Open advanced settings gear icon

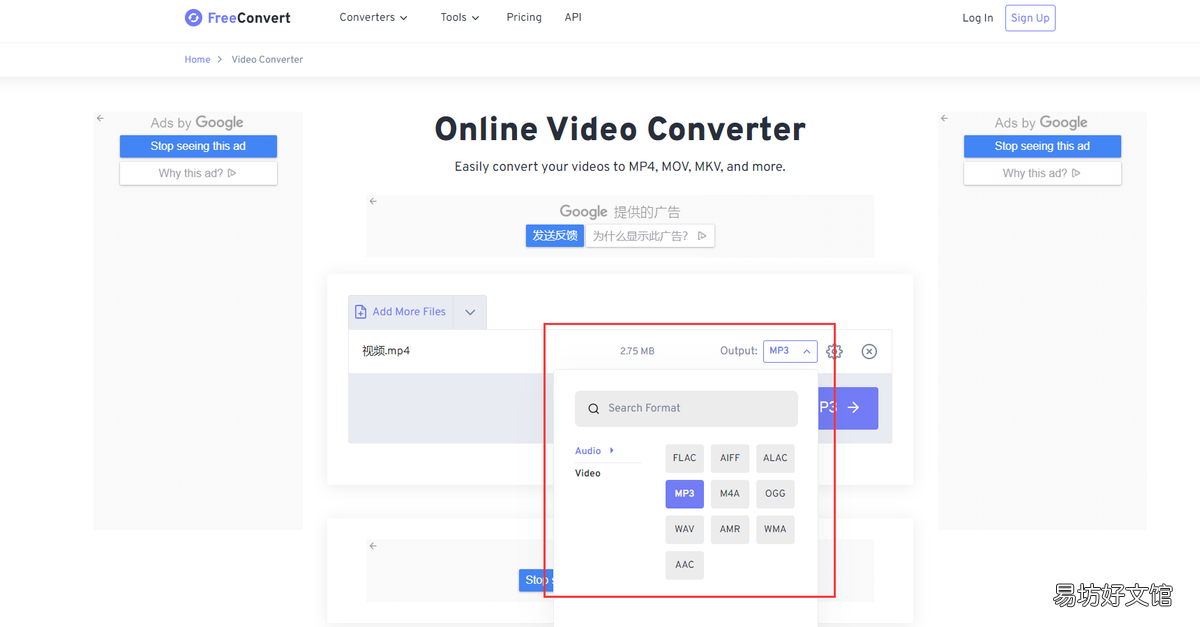834,351
